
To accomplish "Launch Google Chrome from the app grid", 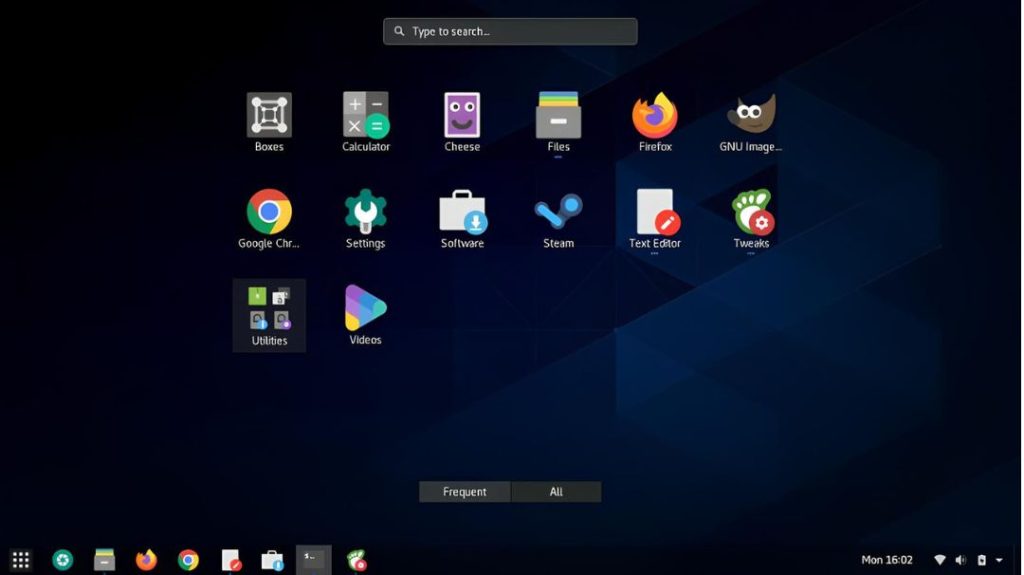I will click(269, 219).
